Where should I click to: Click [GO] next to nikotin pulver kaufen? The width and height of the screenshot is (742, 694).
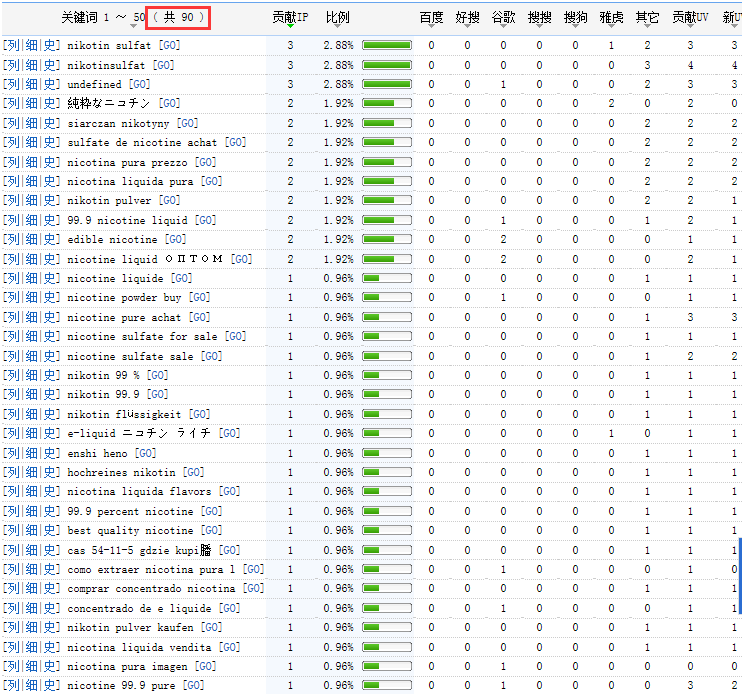(x=211, y=628)
